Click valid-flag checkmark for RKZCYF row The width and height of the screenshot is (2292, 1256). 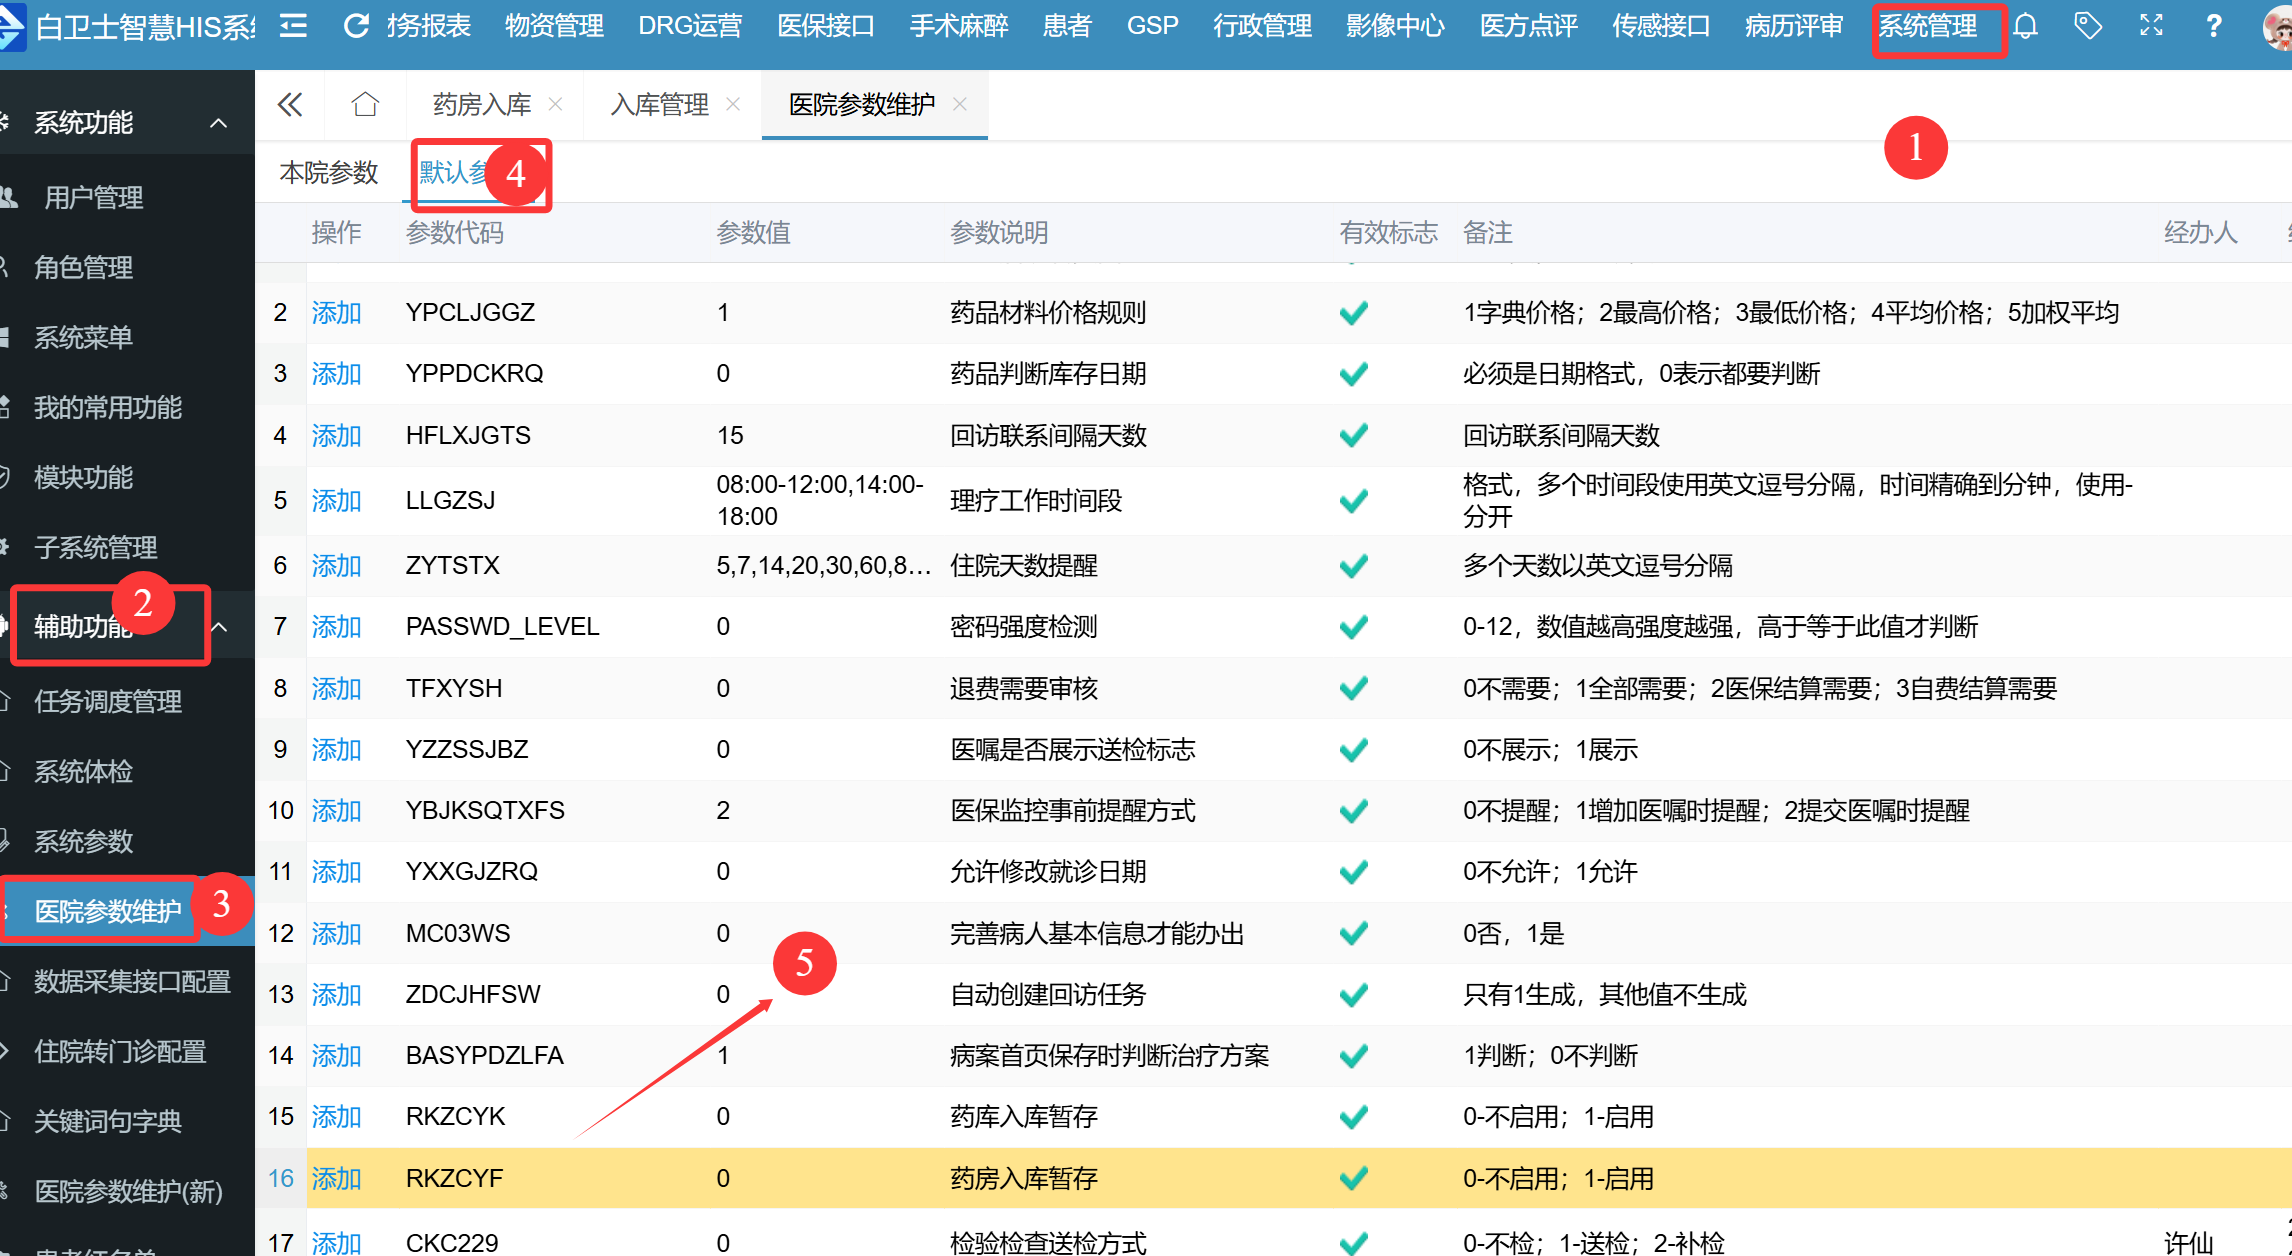[x=1353, y=1178]
